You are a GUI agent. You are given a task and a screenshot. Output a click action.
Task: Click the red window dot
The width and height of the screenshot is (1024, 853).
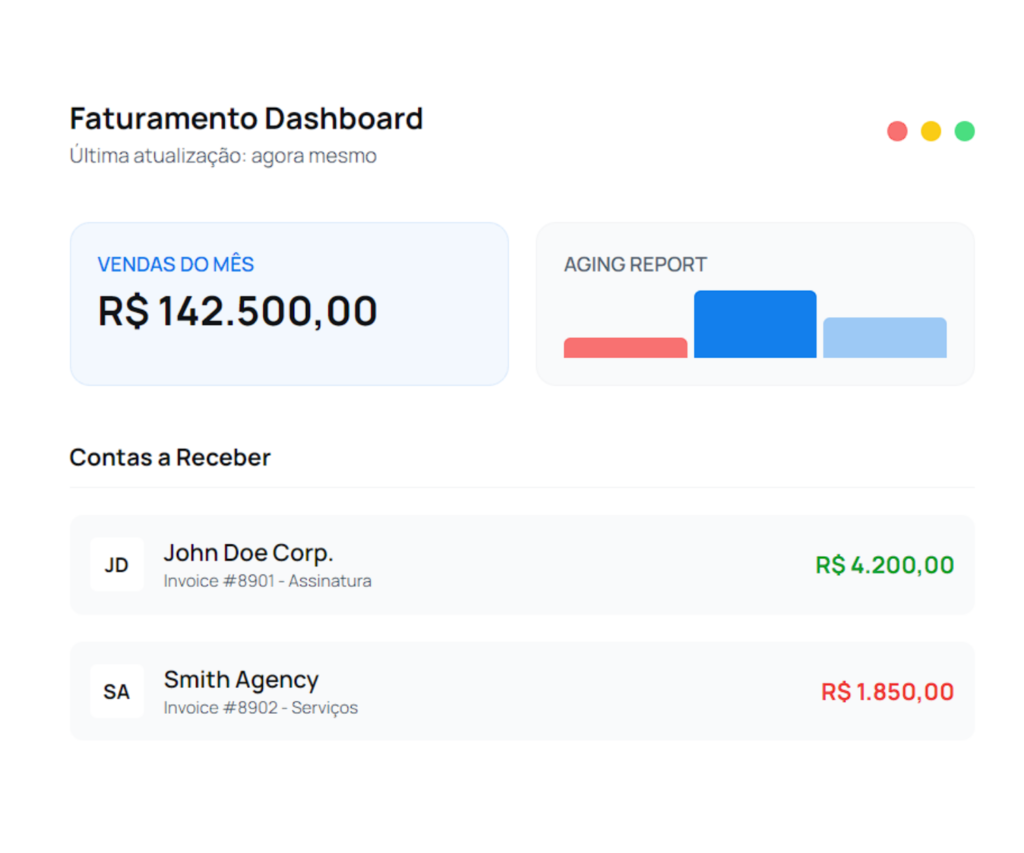click(x=897, y=131)
